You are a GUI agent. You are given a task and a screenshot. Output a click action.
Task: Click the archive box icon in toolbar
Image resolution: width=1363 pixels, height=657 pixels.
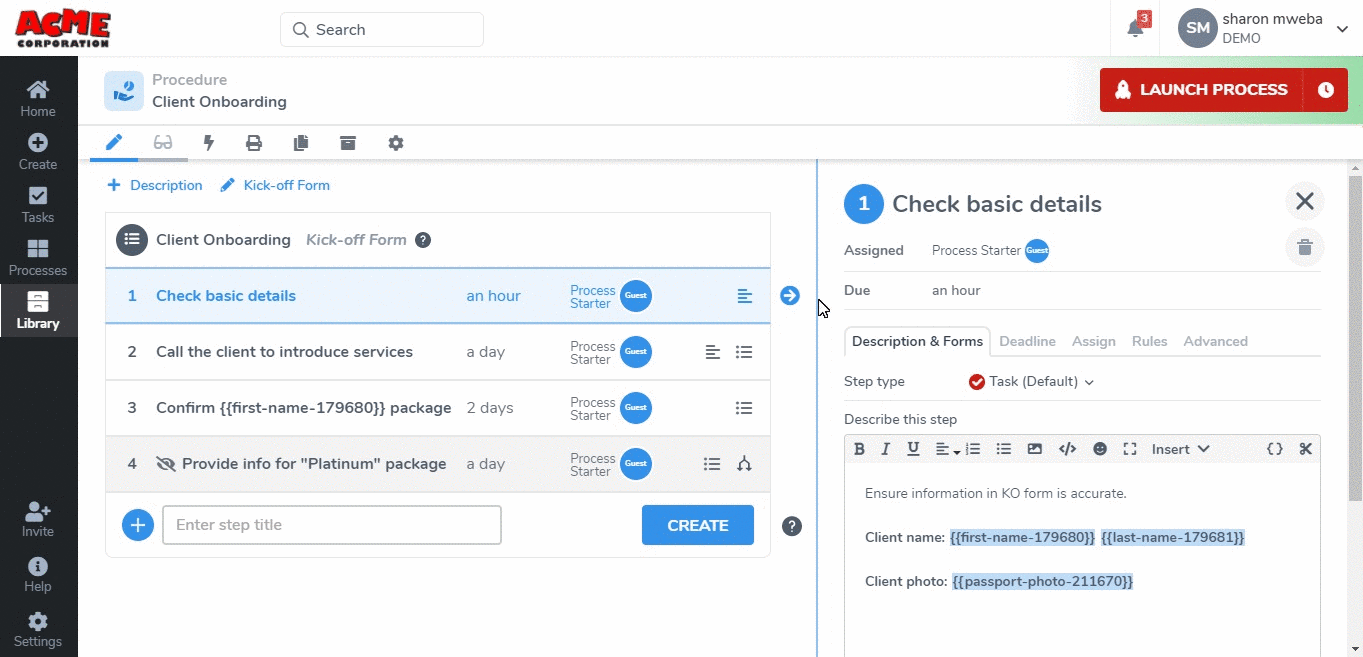[347, 143]
